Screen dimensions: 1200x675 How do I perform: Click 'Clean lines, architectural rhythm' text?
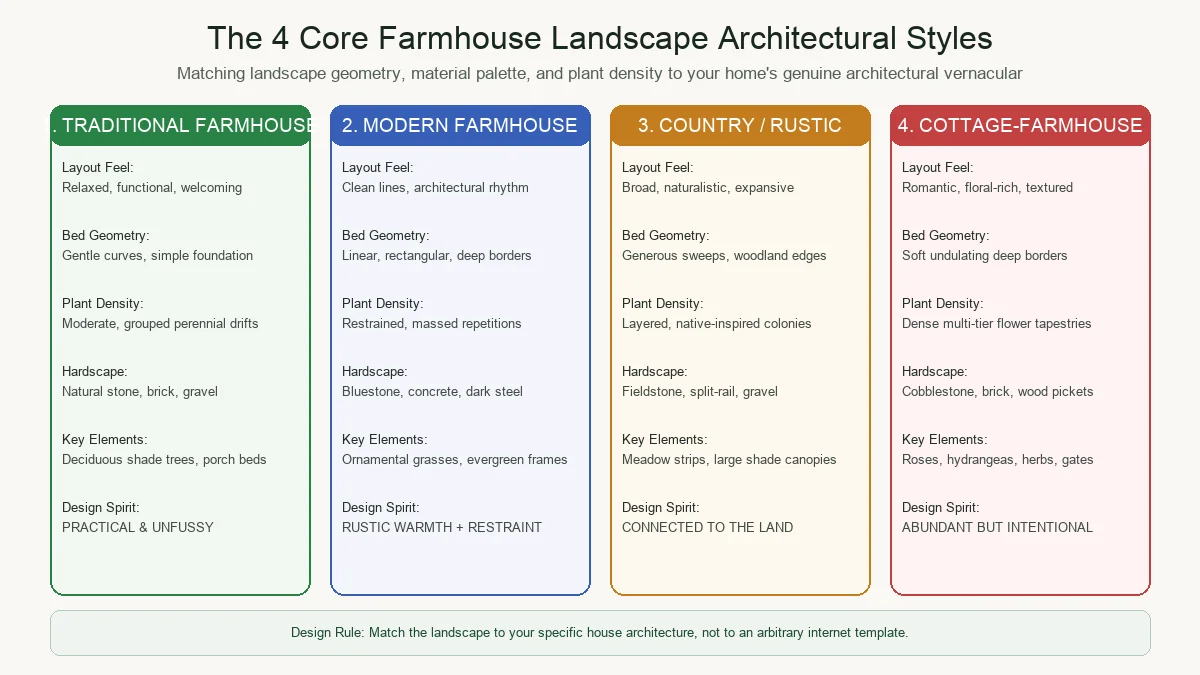pos(436,187)
